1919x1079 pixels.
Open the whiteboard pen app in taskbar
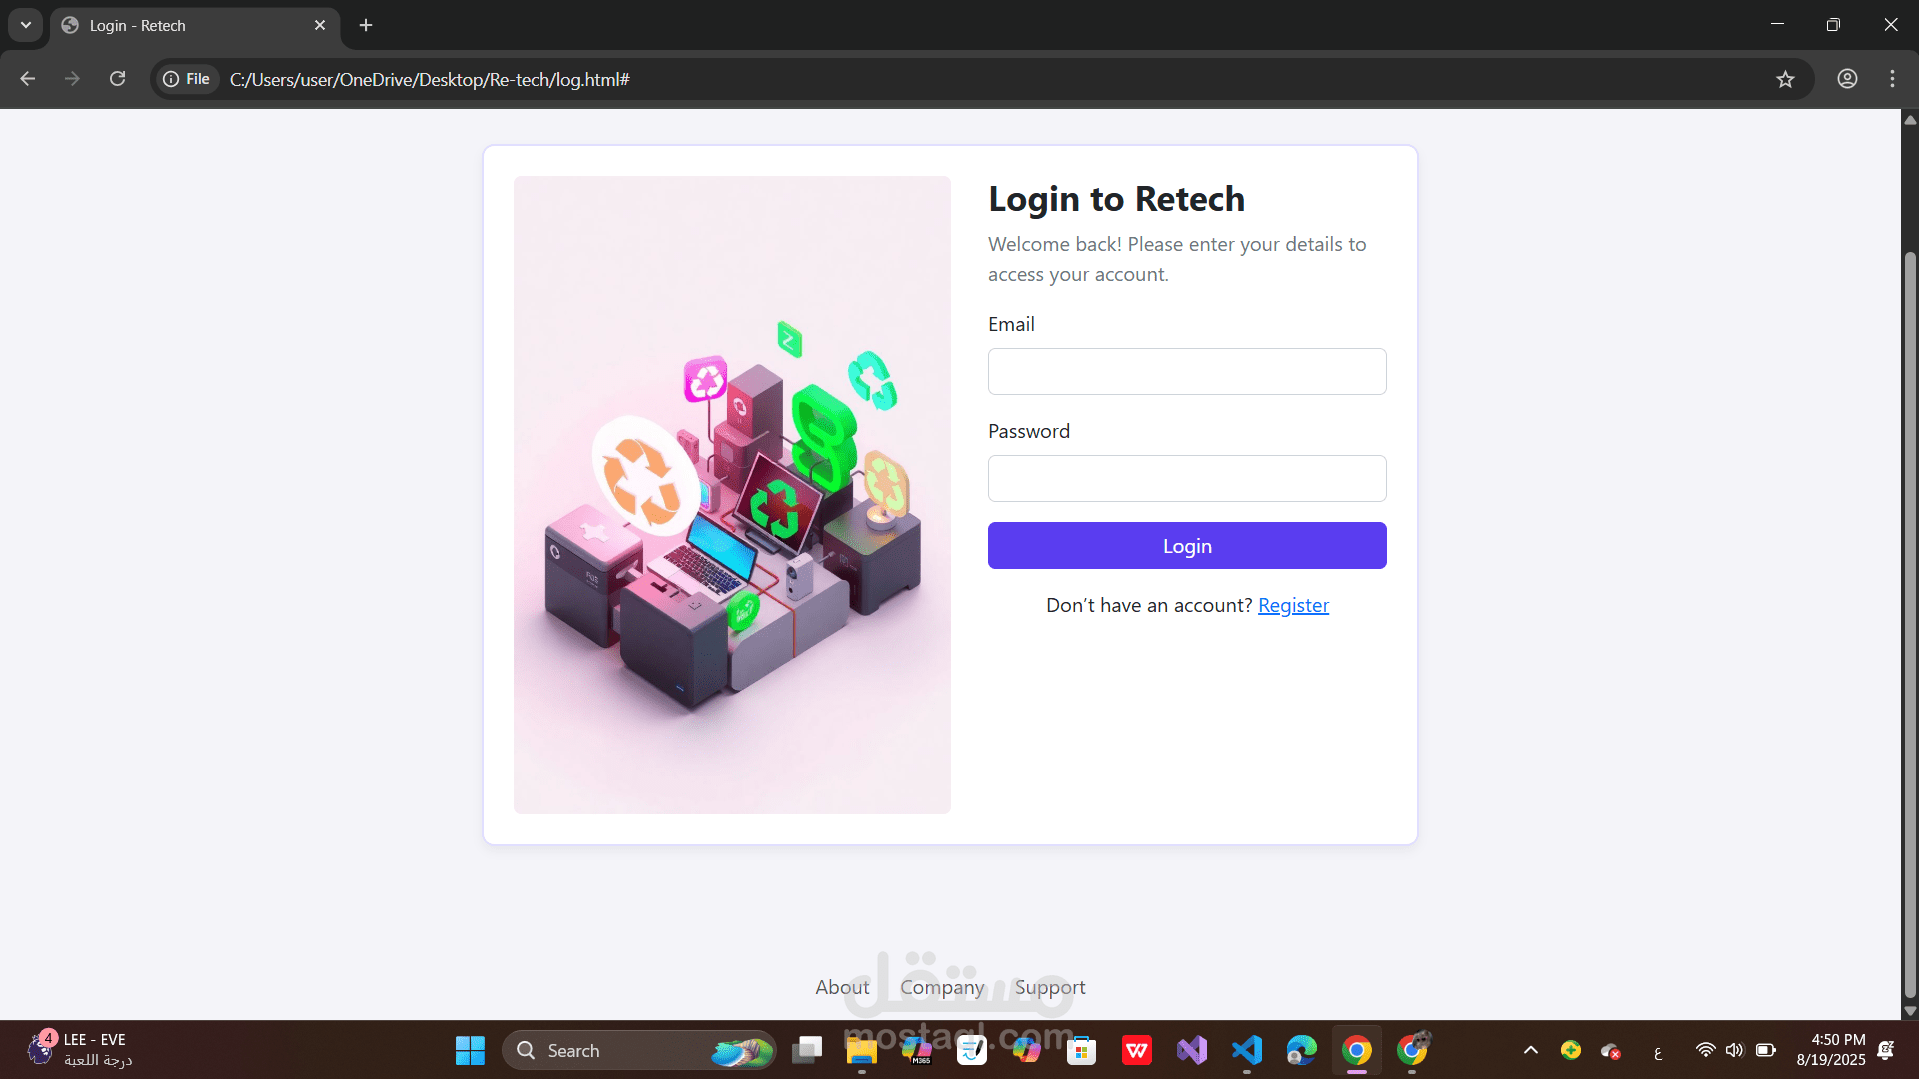pos(972,1050)
